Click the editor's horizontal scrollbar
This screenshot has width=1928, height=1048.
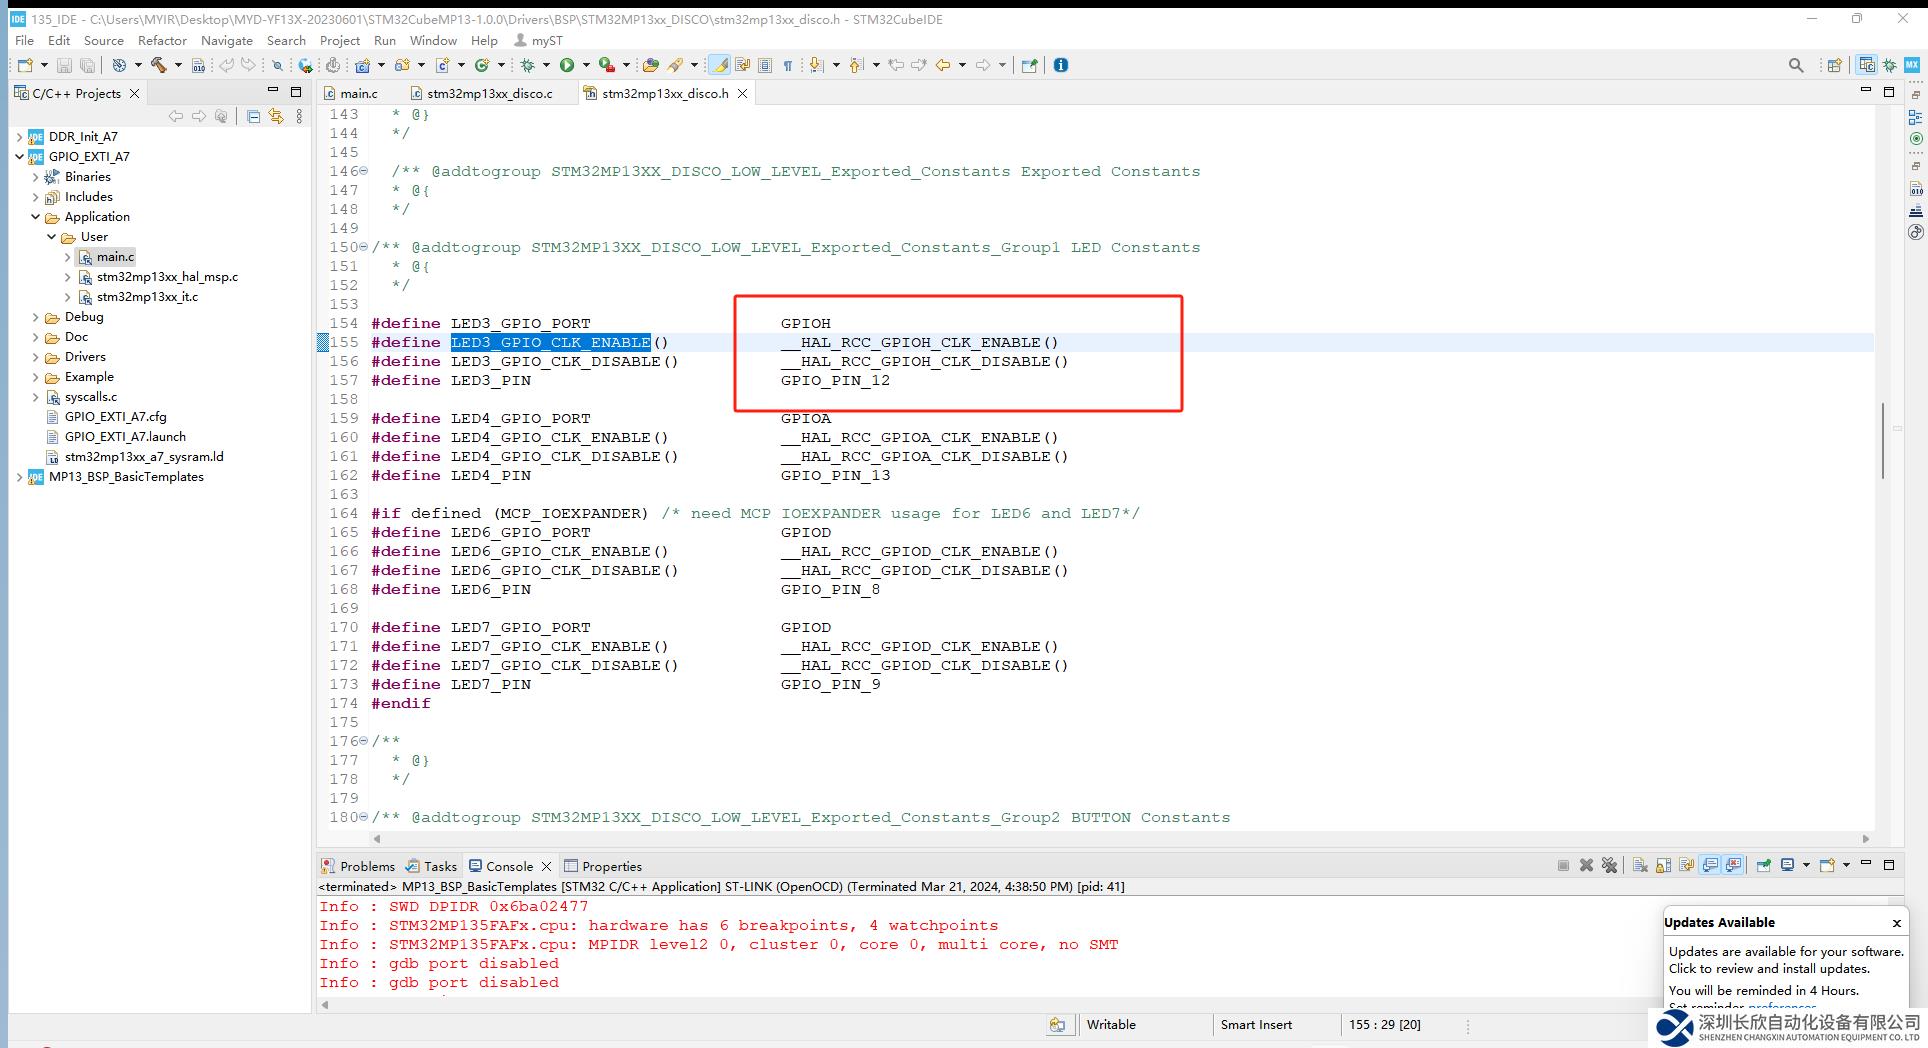click(x=1120, y=839)
